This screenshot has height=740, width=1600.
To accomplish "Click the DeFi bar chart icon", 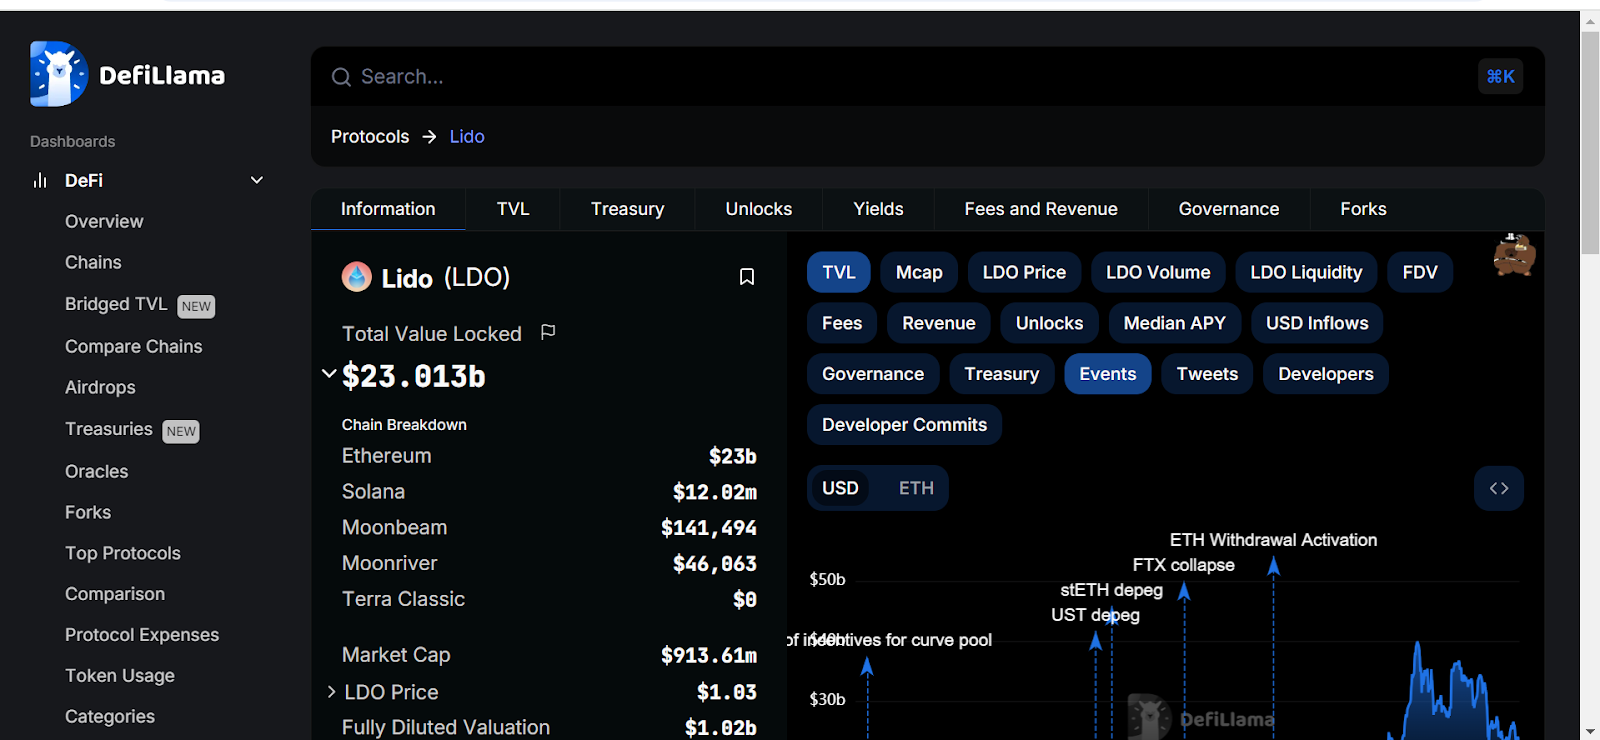I will coord(40,181).
